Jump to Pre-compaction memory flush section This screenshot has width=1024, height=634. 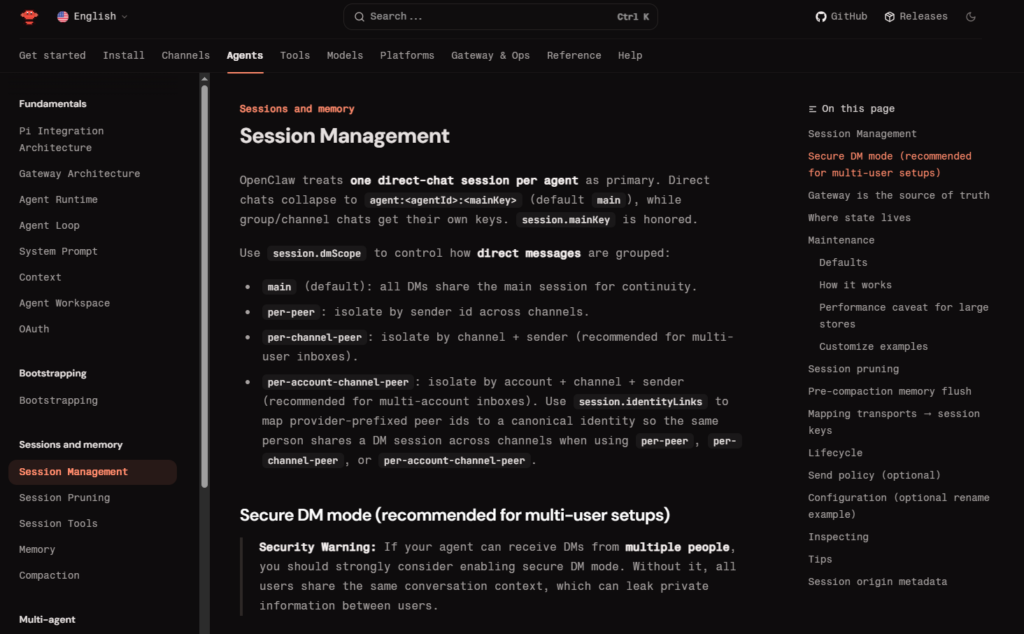889,392
